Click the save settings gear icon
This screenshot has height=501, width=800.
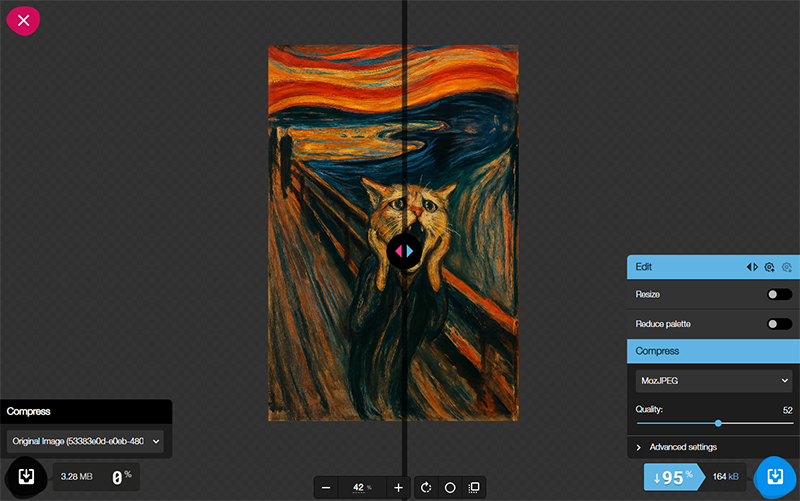tap(769, 267)
